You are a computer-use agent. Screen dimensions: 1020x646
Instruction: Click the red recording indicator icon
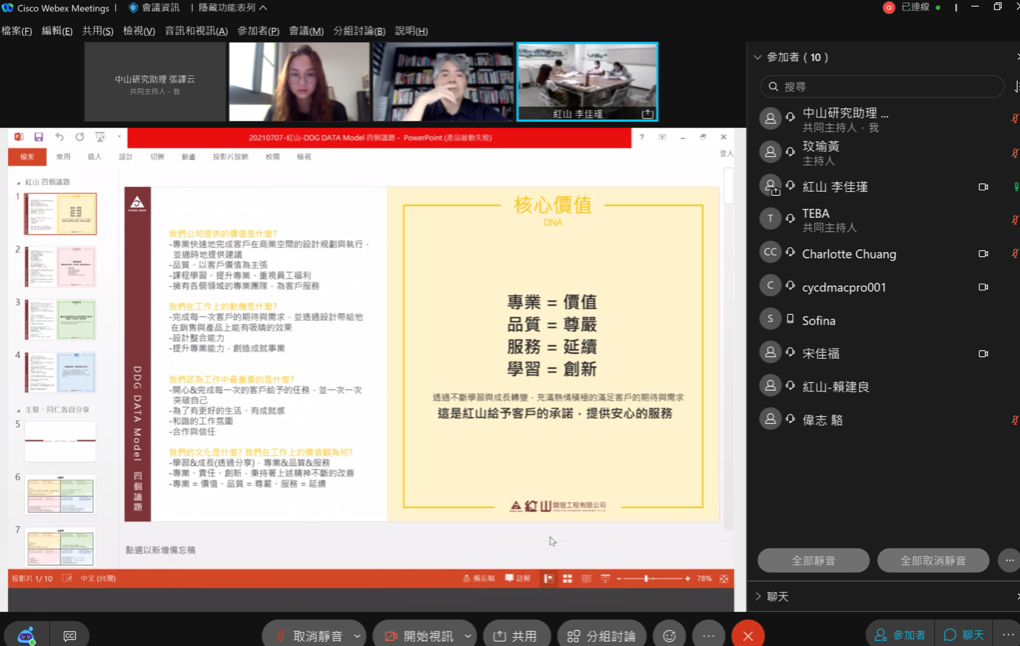[889, 8]
